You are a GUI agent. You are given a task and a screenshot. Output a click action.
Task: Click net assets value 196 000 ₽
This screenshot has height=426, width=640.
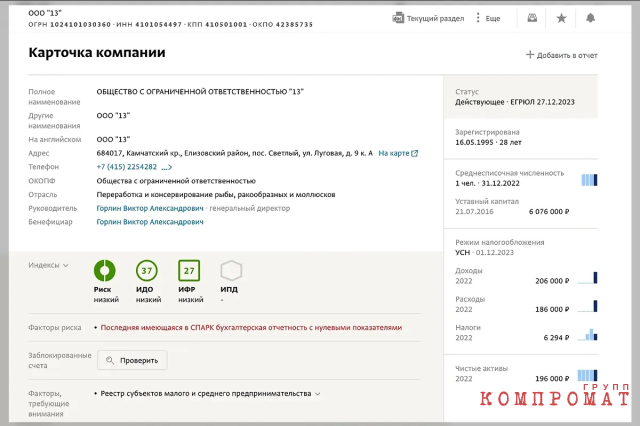click(552, 379)
